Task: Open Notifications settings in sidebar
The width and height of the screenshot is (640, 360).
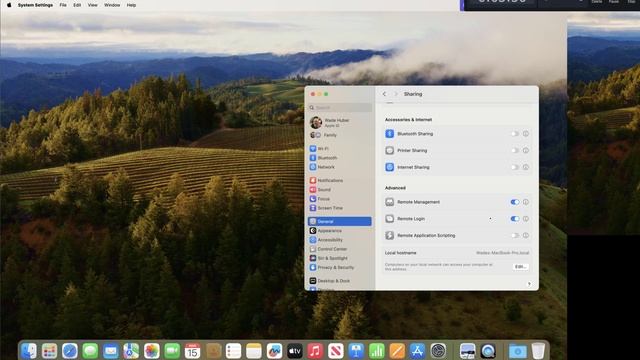Action: coord(340,180)
